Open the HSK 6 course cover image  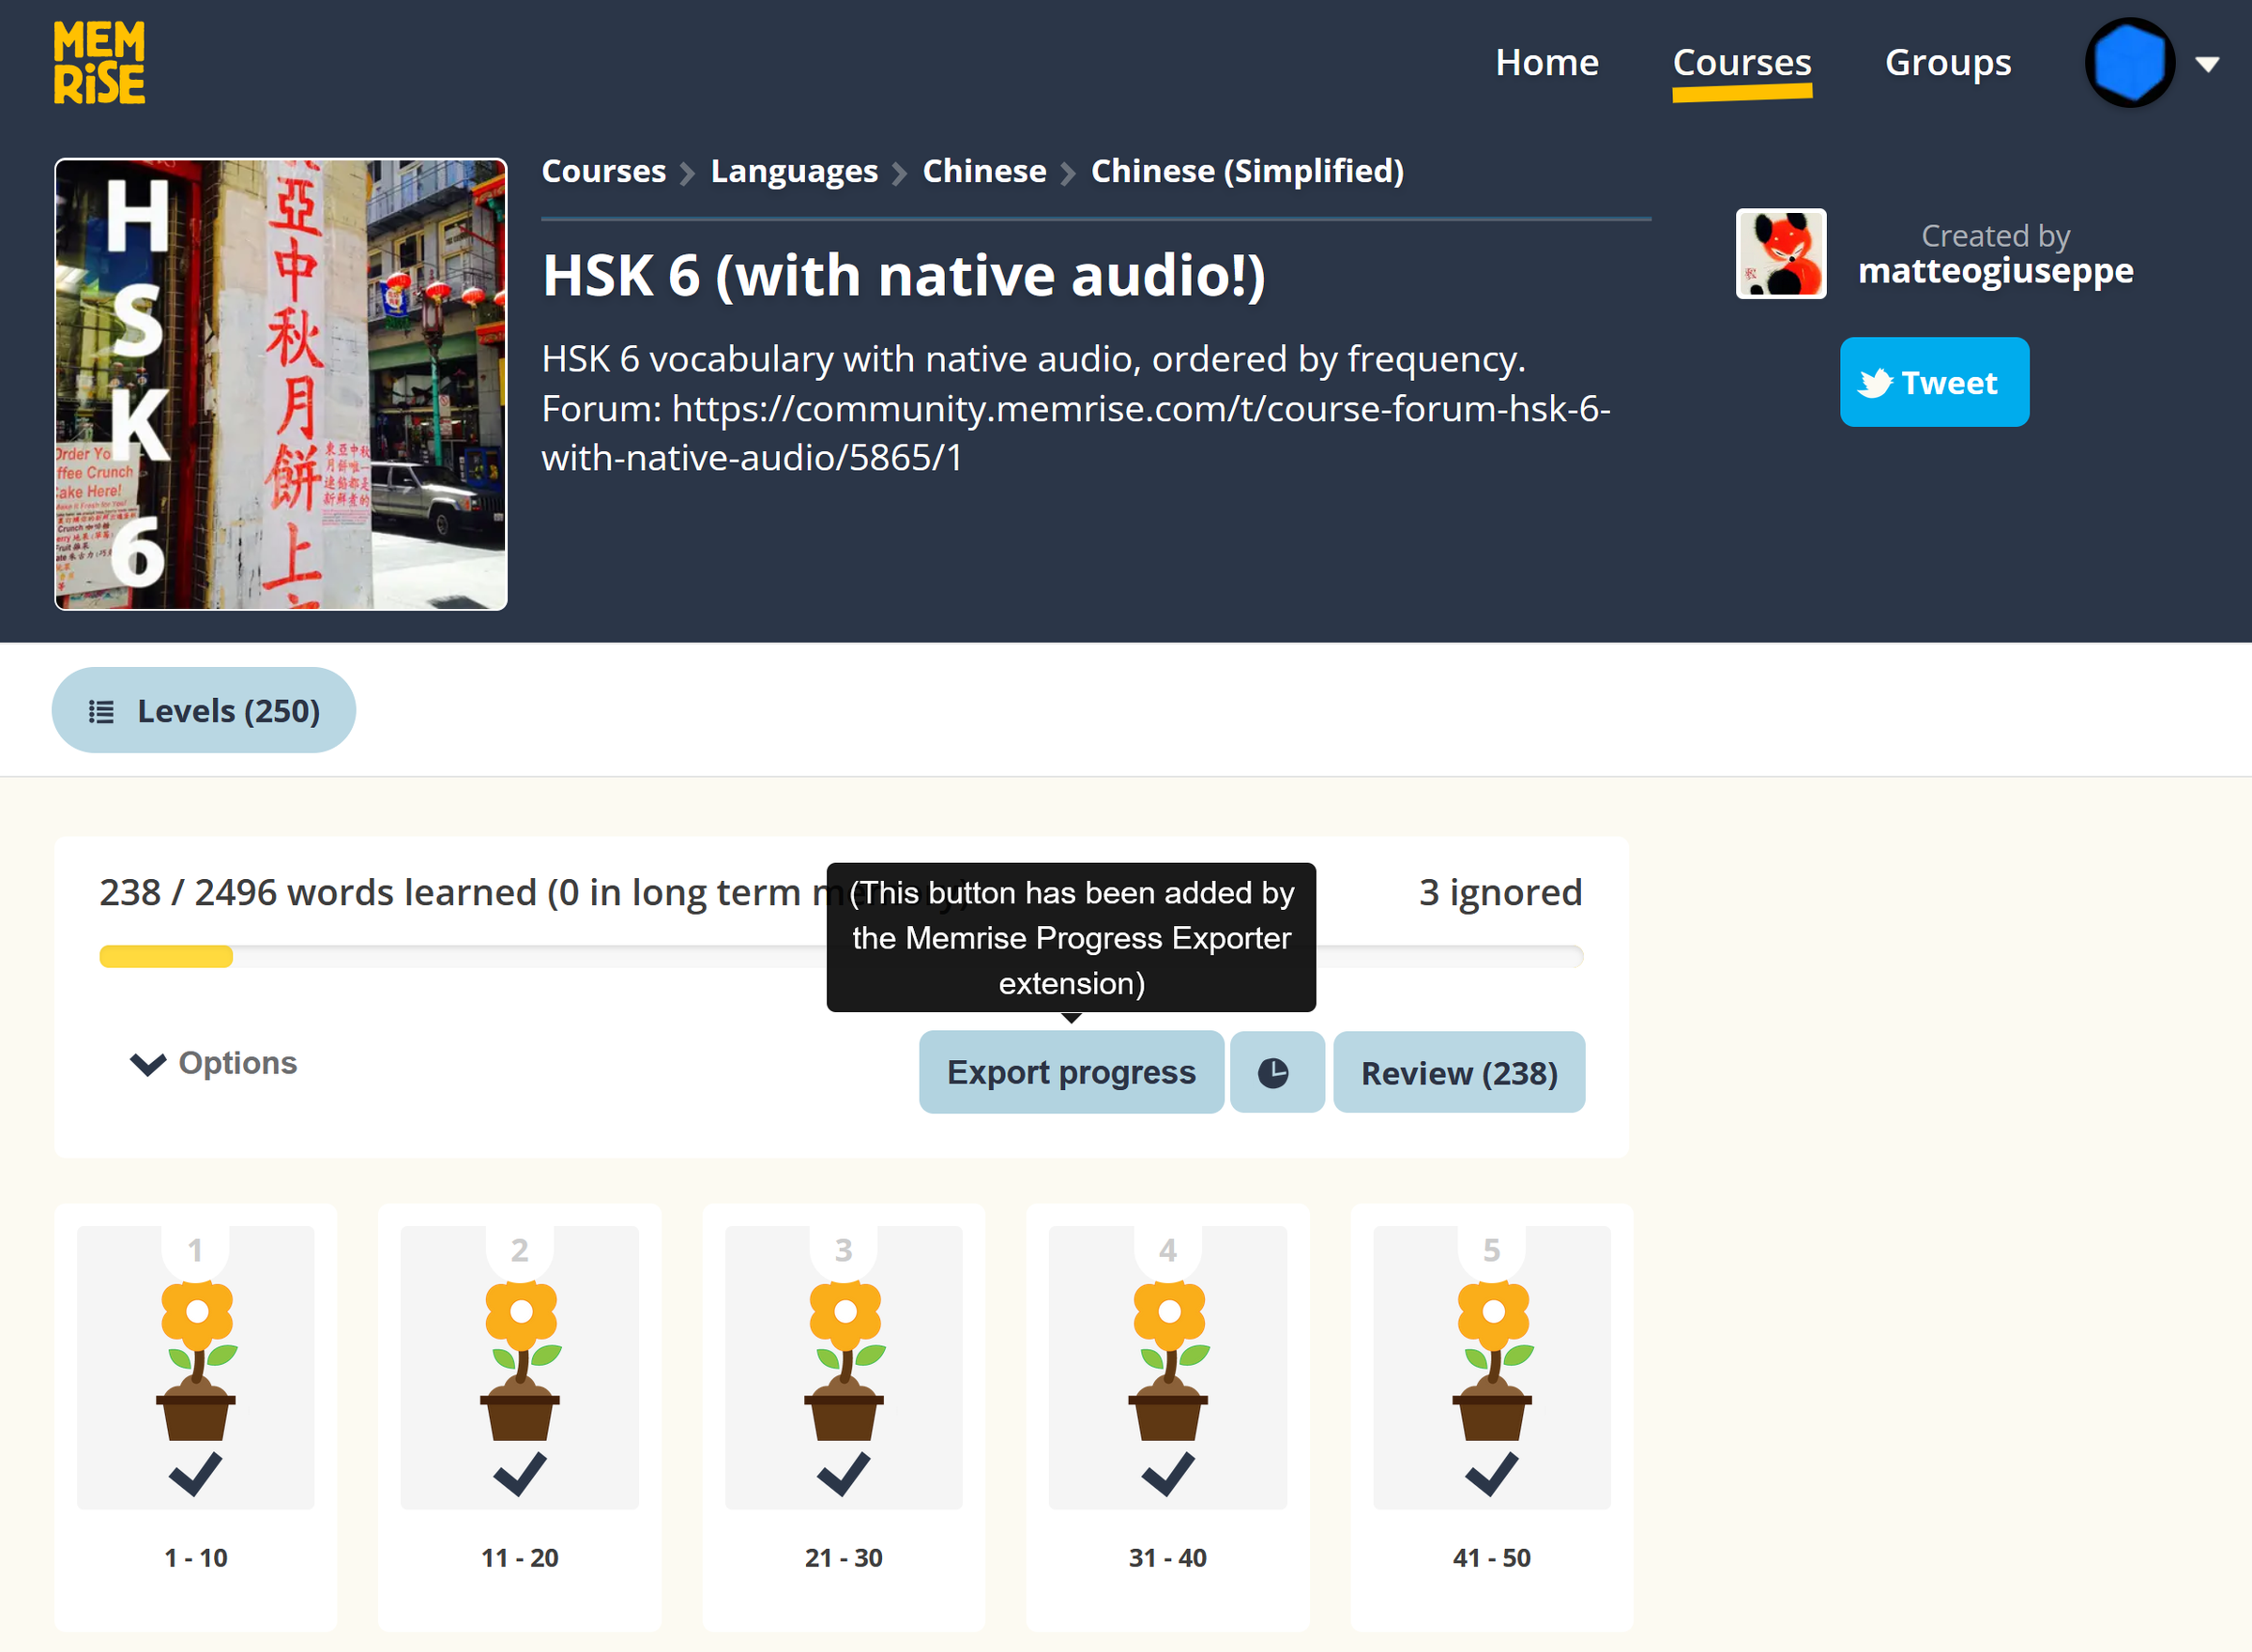click(281, 384)
